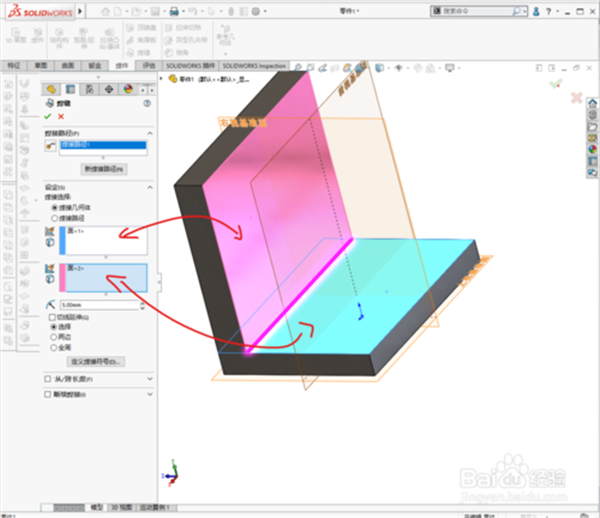The image size is (600, 518).
Task: Enable the 从/到长度 checkbox
Action: coord(47,379)
